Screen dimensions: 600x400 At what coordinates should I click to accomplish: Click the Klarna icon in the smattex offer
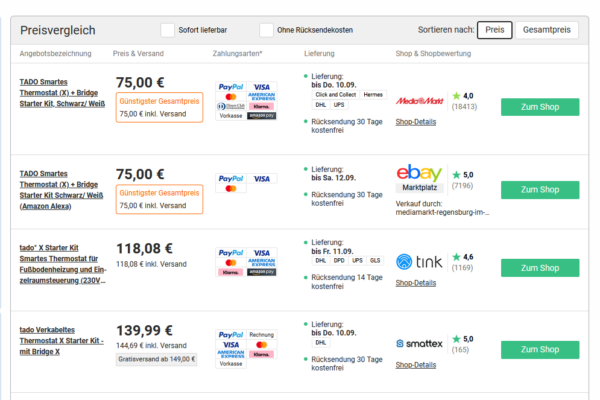[x=261, y=354]
